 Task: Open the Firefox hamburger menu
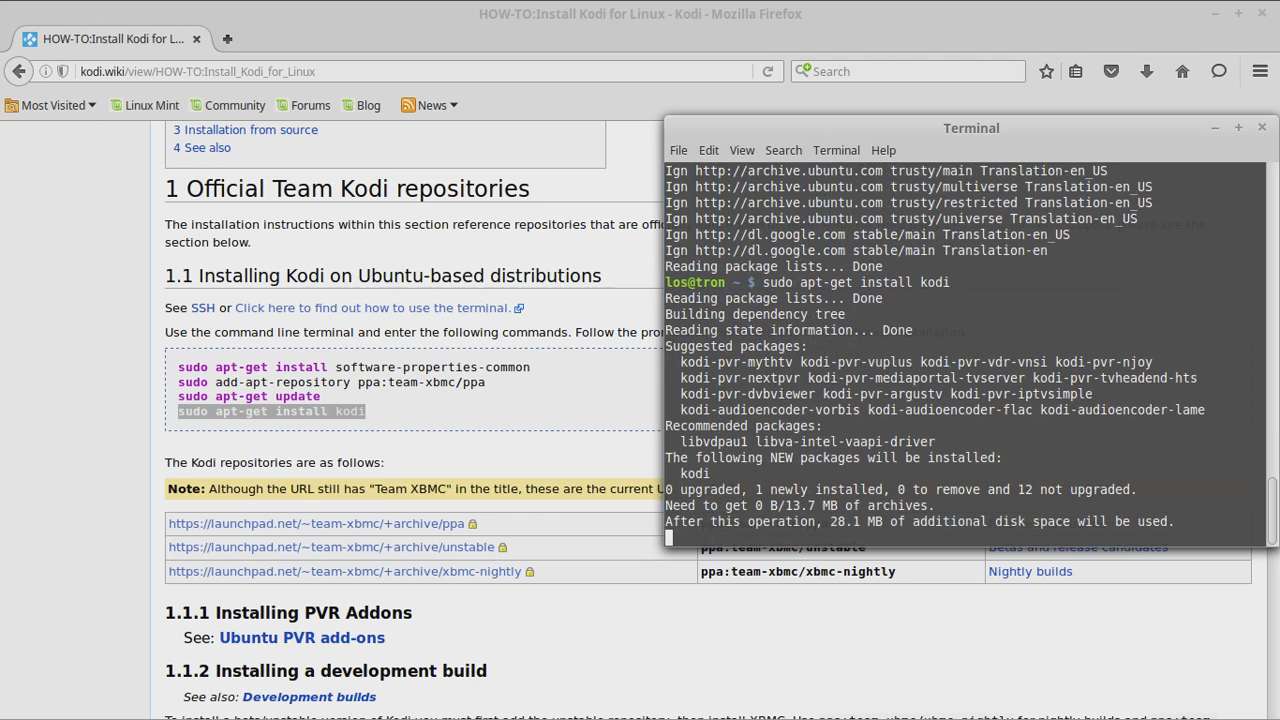click(1260, 71)
